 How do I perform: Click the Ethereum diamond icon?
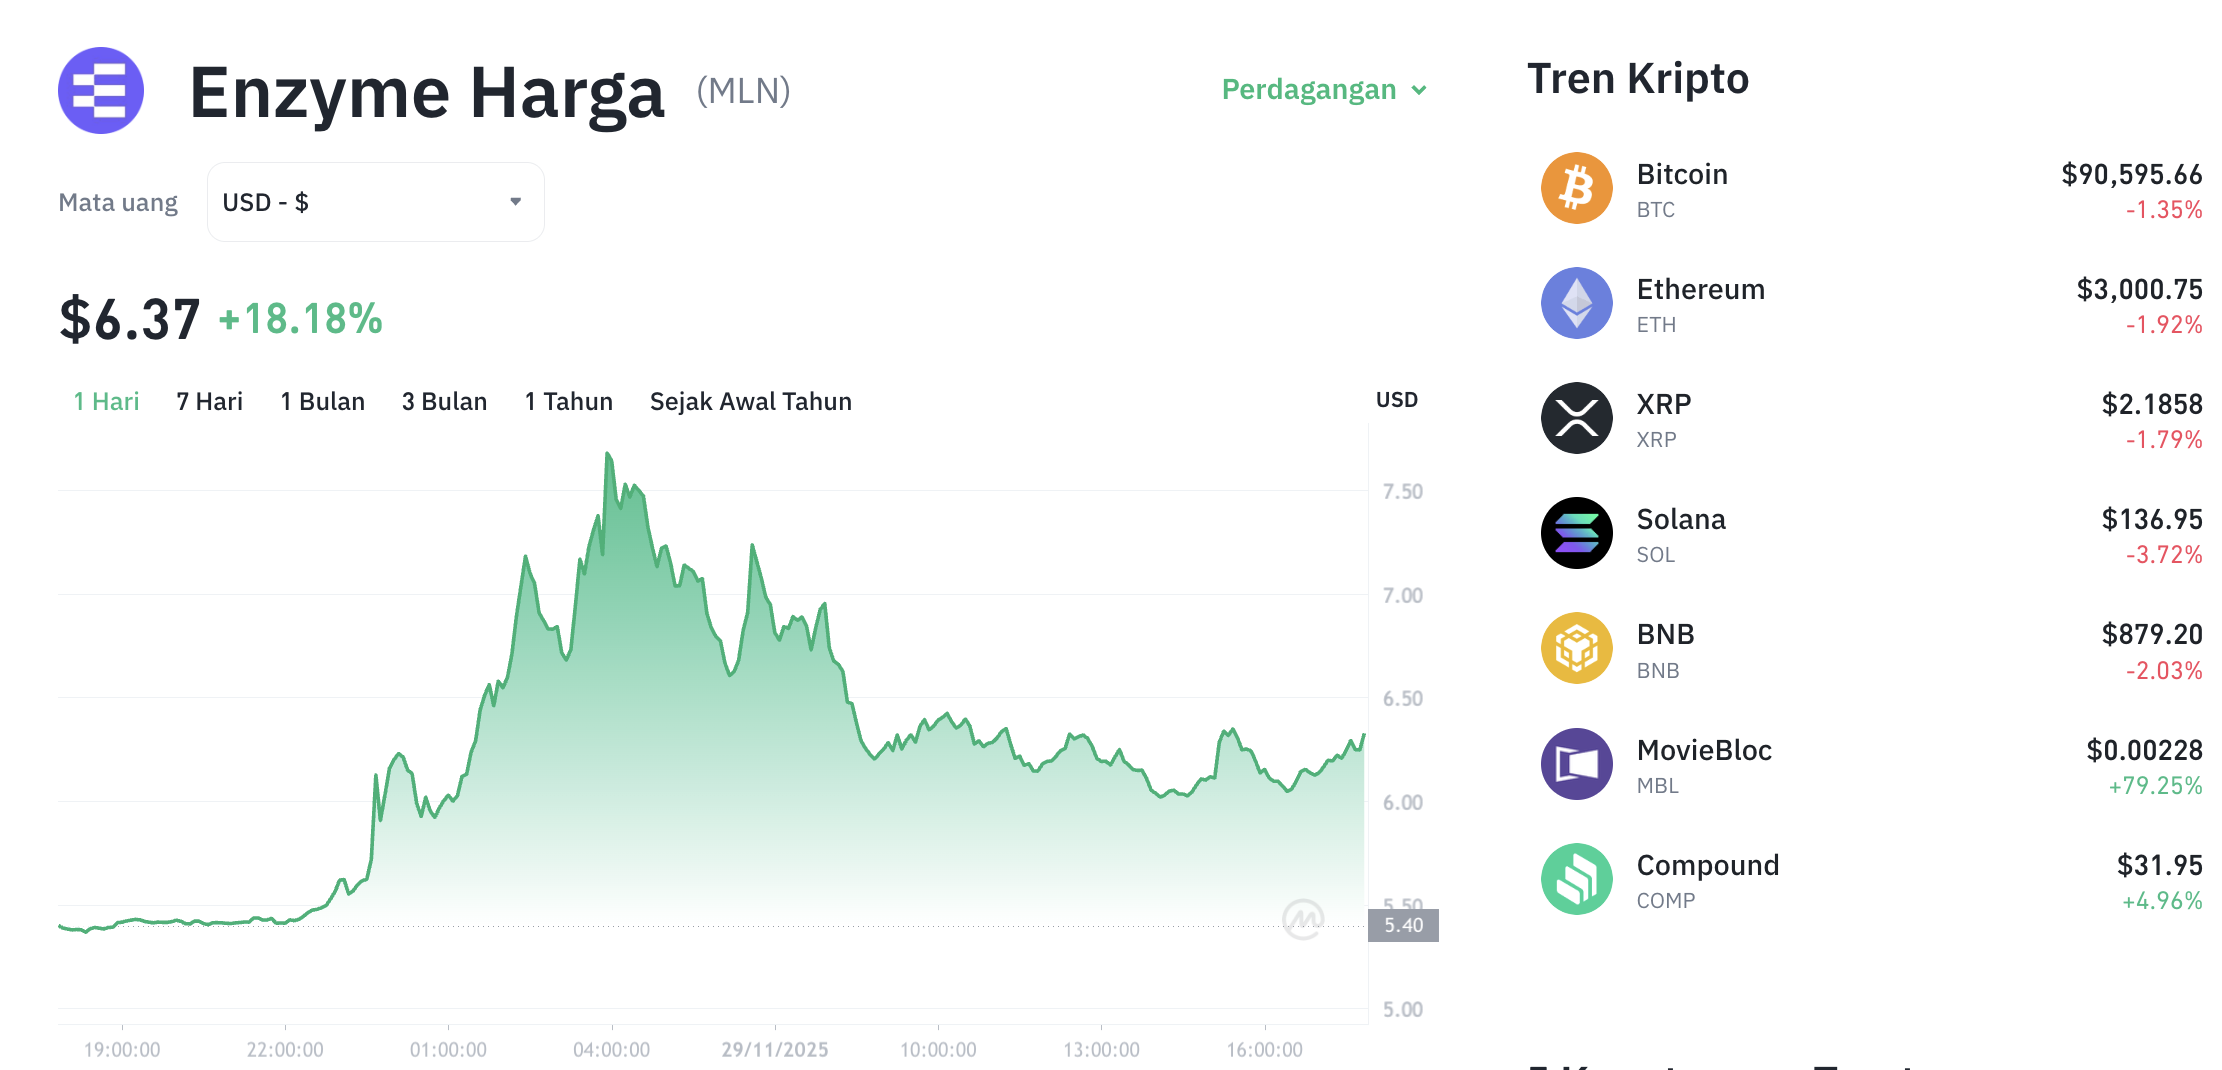[1577, 303]
